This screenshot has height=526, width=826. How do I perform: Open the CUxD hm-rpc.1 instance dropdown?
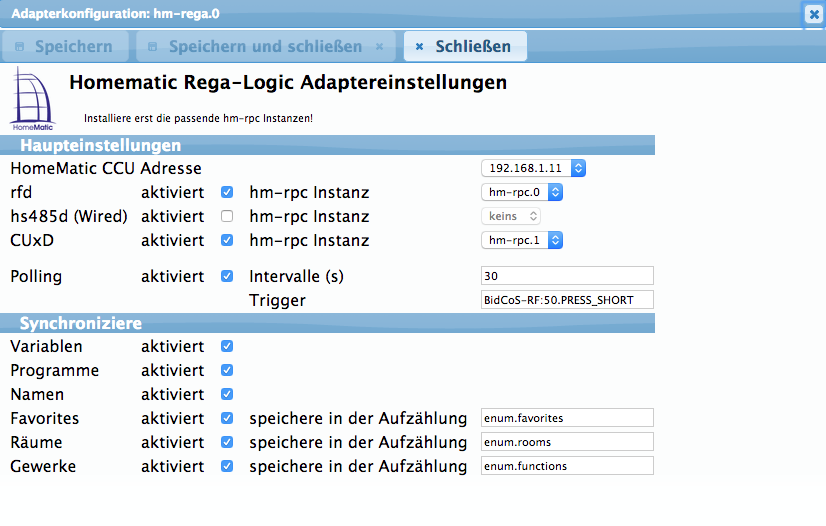[x=522, y=240]
